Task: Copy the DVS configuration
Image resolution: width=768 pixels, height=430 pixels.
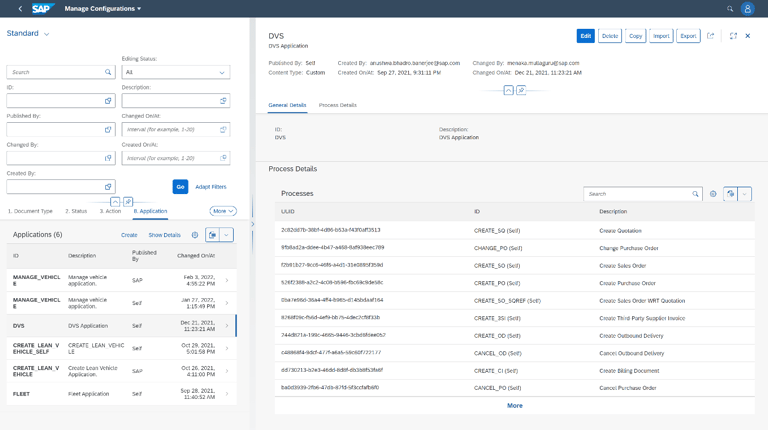Action: (635, 36)
